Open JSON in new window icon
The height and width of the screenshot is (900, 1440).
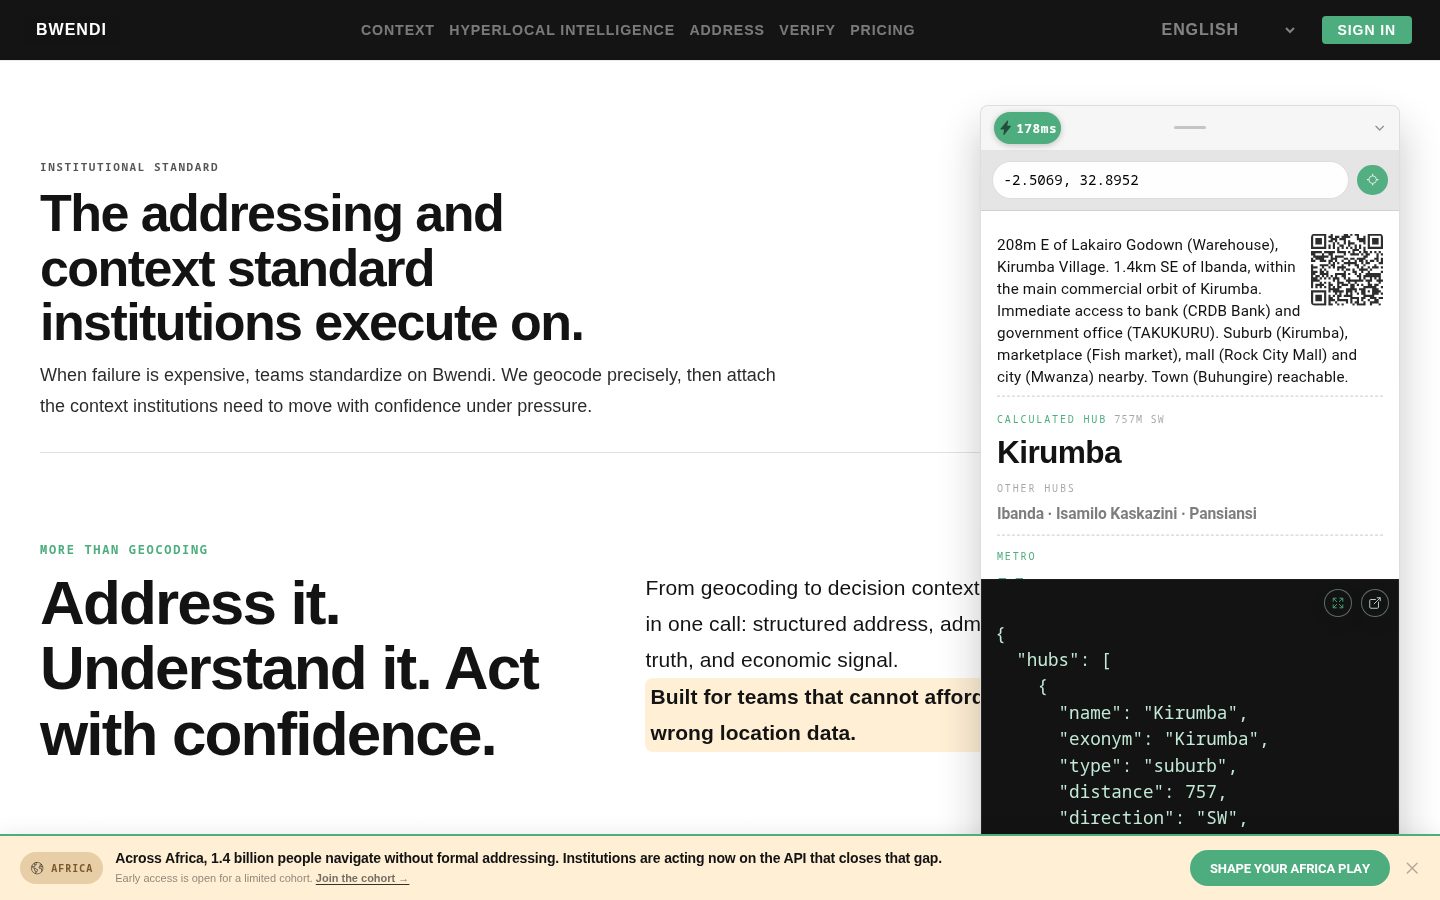[x=1375, y=603]
